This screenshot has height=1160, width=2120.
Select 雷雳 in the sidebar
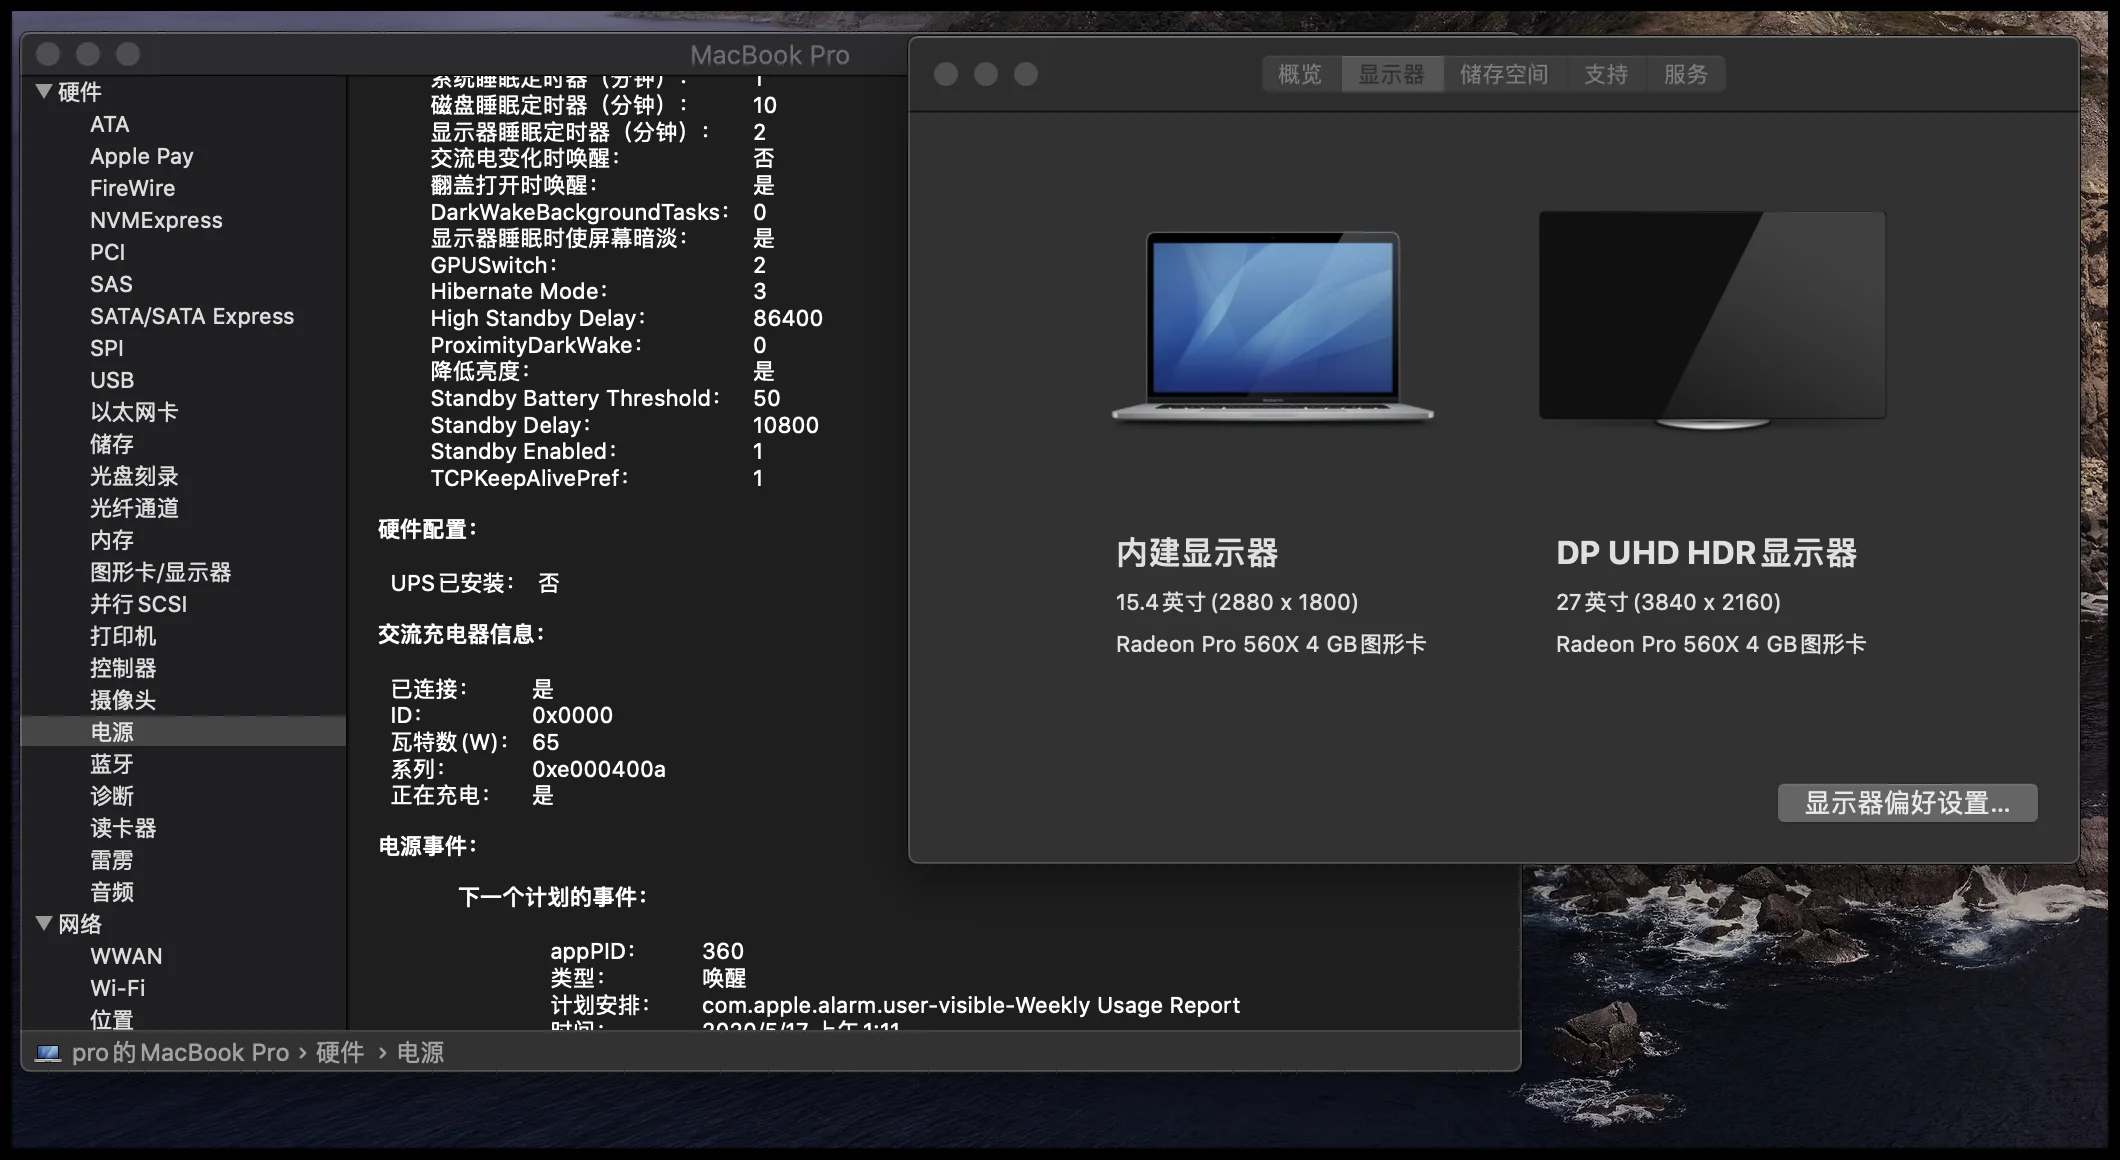click(x=112, y=860)
